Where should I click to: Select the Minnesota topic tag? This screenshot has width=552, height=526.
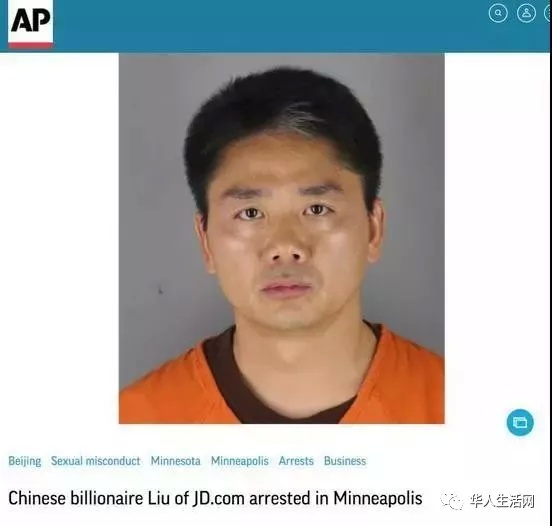(x=175, y=461)
